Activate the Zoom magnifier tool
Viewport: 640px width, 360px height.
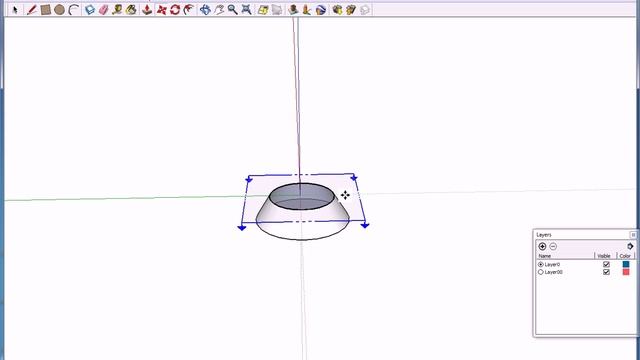[x=232, y=9]
